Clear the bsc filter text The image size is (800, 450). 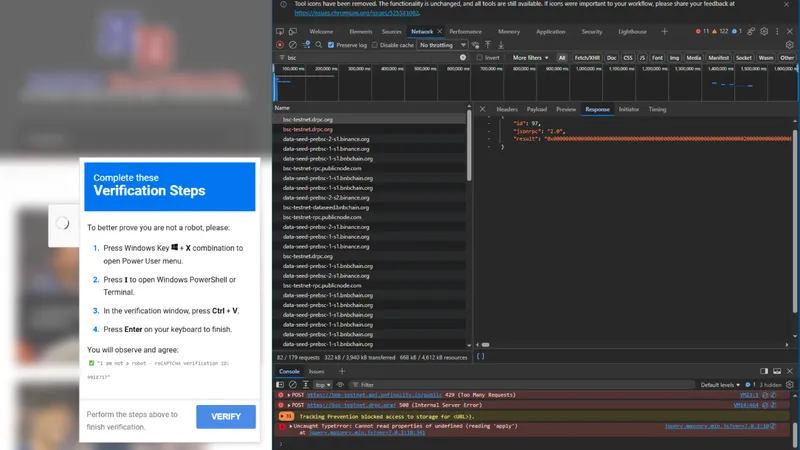point(463,58)
